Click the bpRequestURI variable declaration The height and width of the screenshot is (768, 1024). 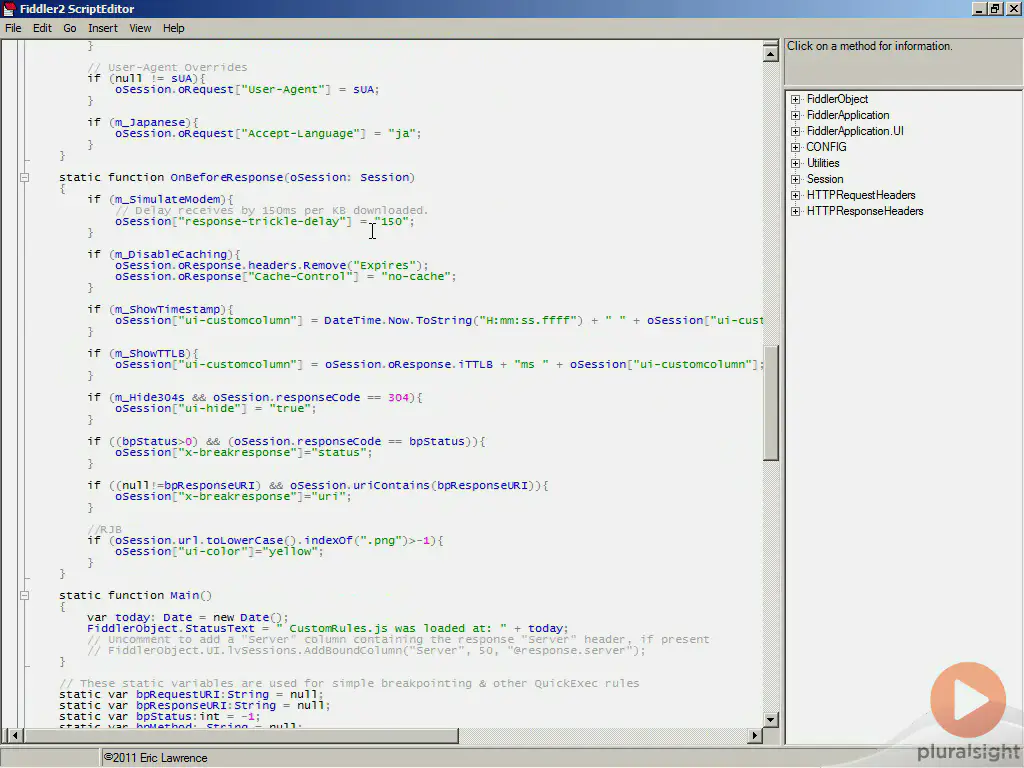pyautogui.click(x=191, y=694)
